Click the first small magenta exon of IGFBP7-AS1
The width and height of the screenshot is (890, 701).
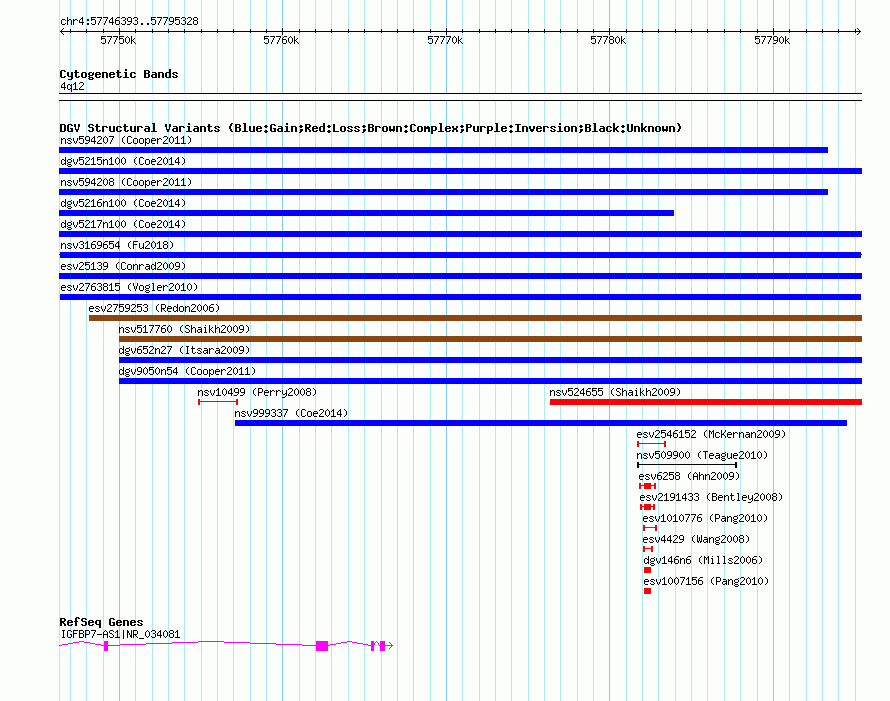point(106,646)
